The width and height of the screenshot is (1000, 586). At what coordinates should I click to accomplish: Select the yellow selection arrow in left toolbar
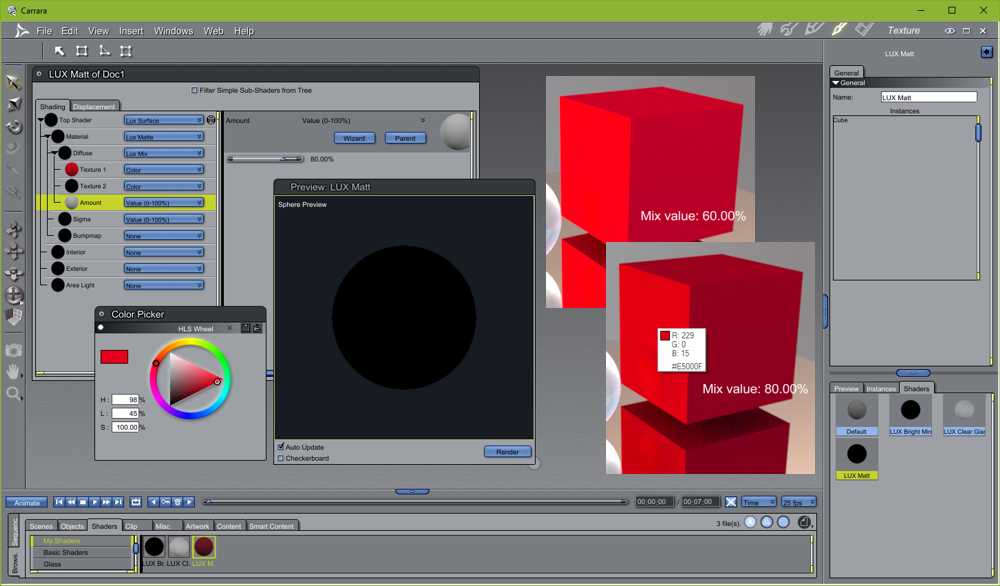tap(13, 82)
